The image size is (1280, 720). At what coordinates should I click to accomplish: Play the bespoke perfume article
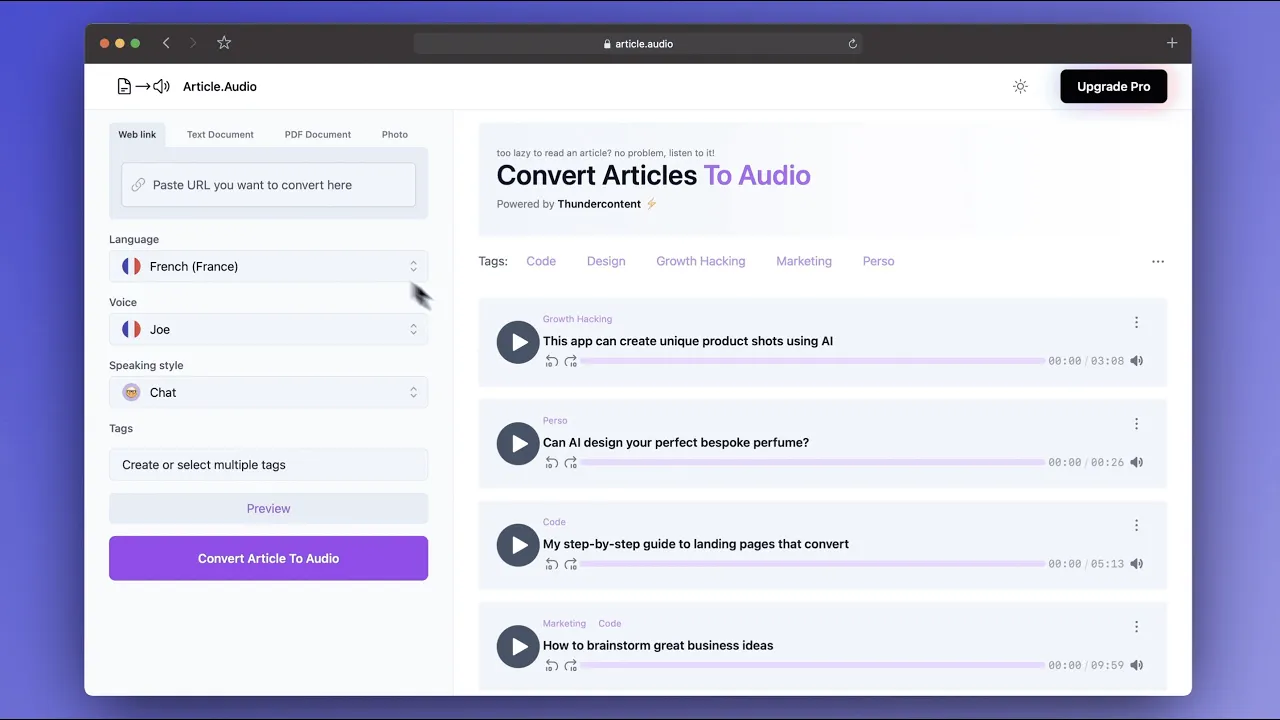point(518,444)
